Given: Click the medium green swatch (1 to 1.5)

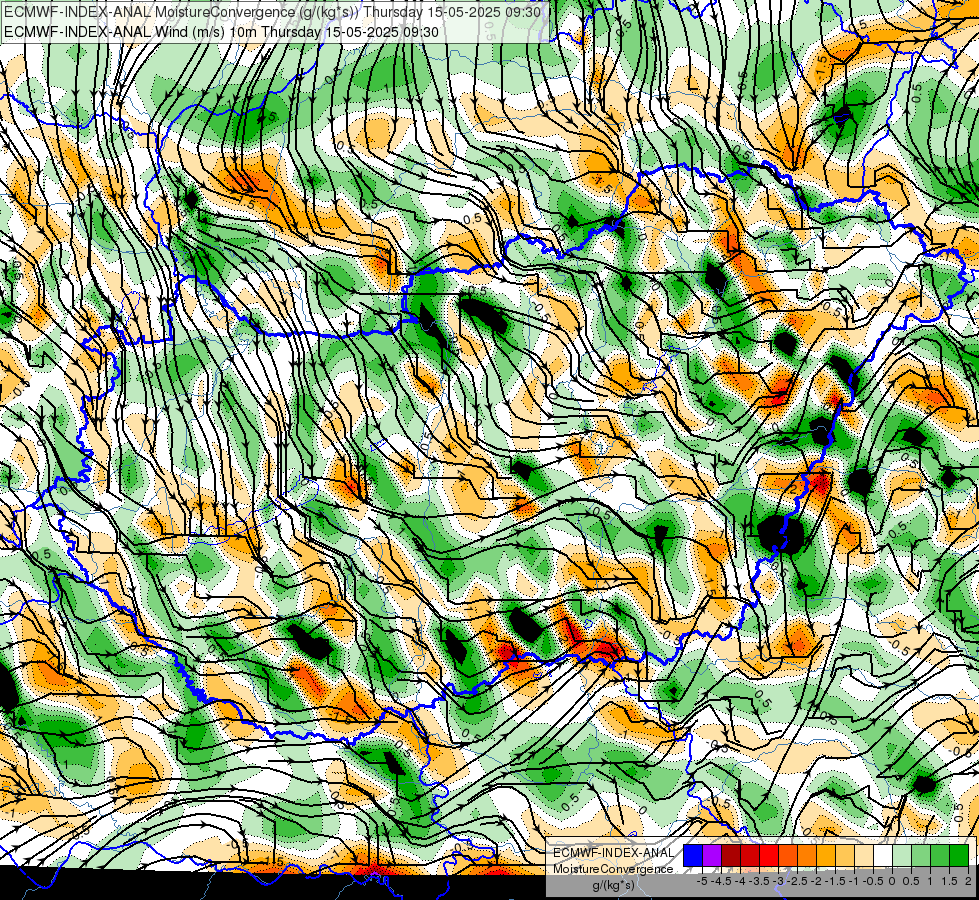Looking at the screenshot, I should pos(940,855).
